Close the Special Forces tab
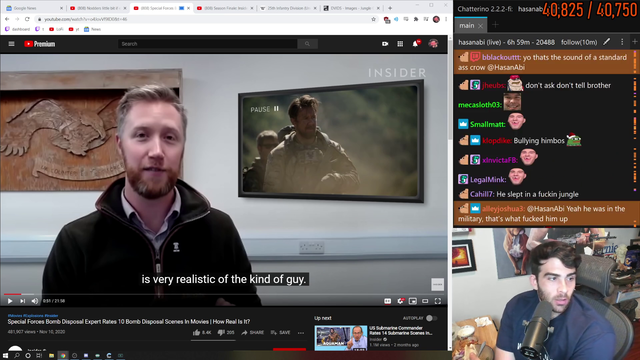 pyautogui.click(x=188, y=8)
